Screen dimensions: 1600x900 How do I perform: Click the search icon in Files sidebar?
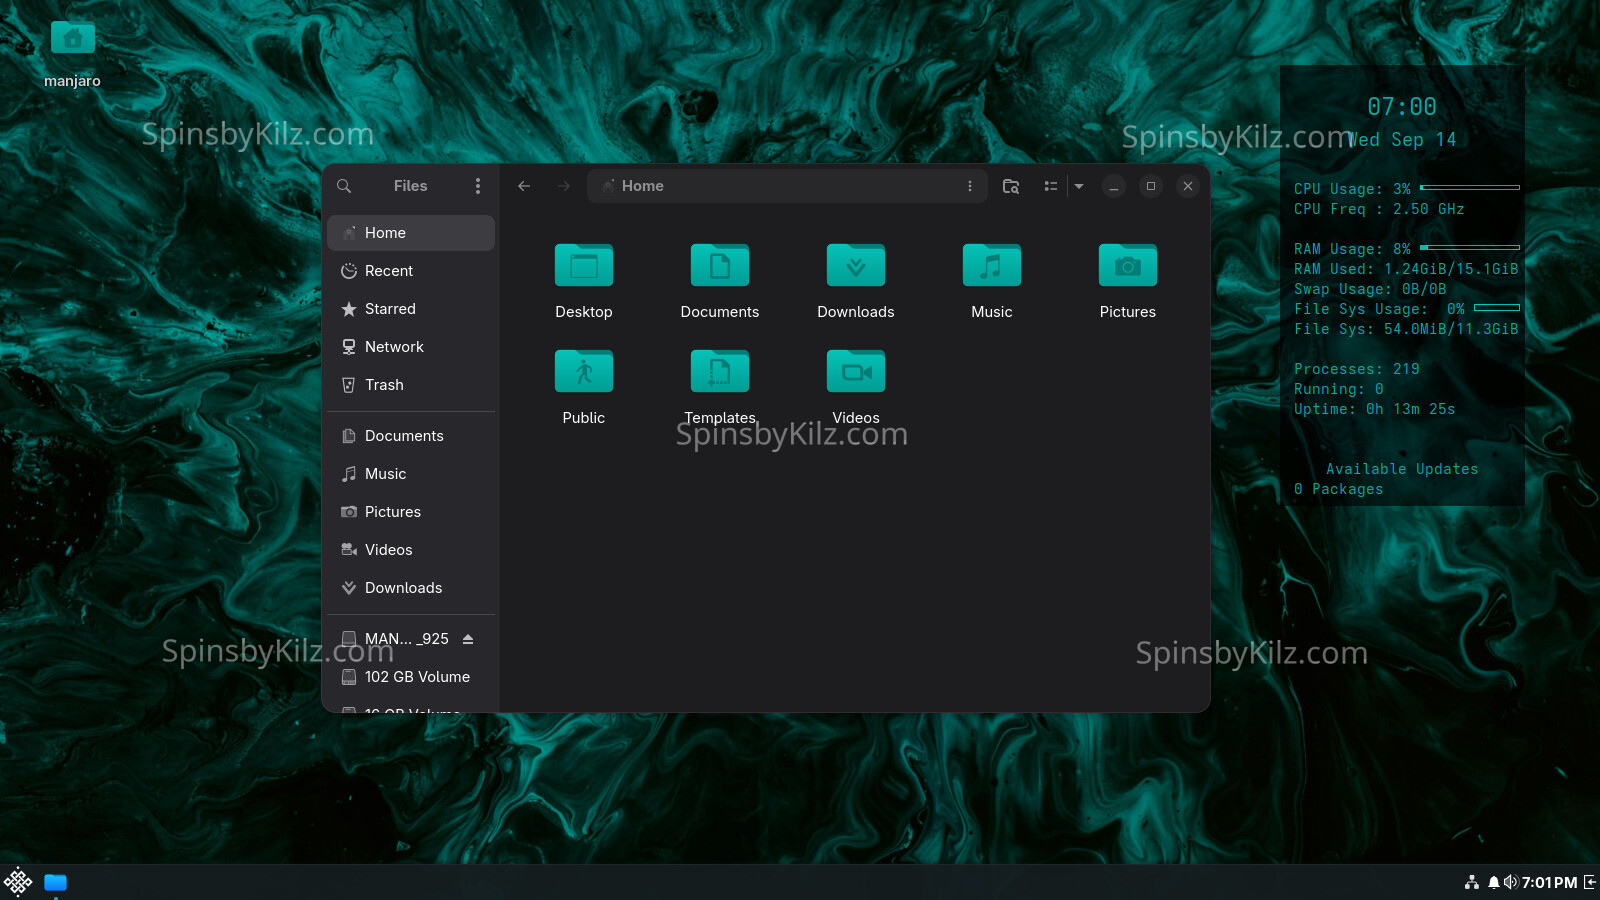tap(344, 186)
